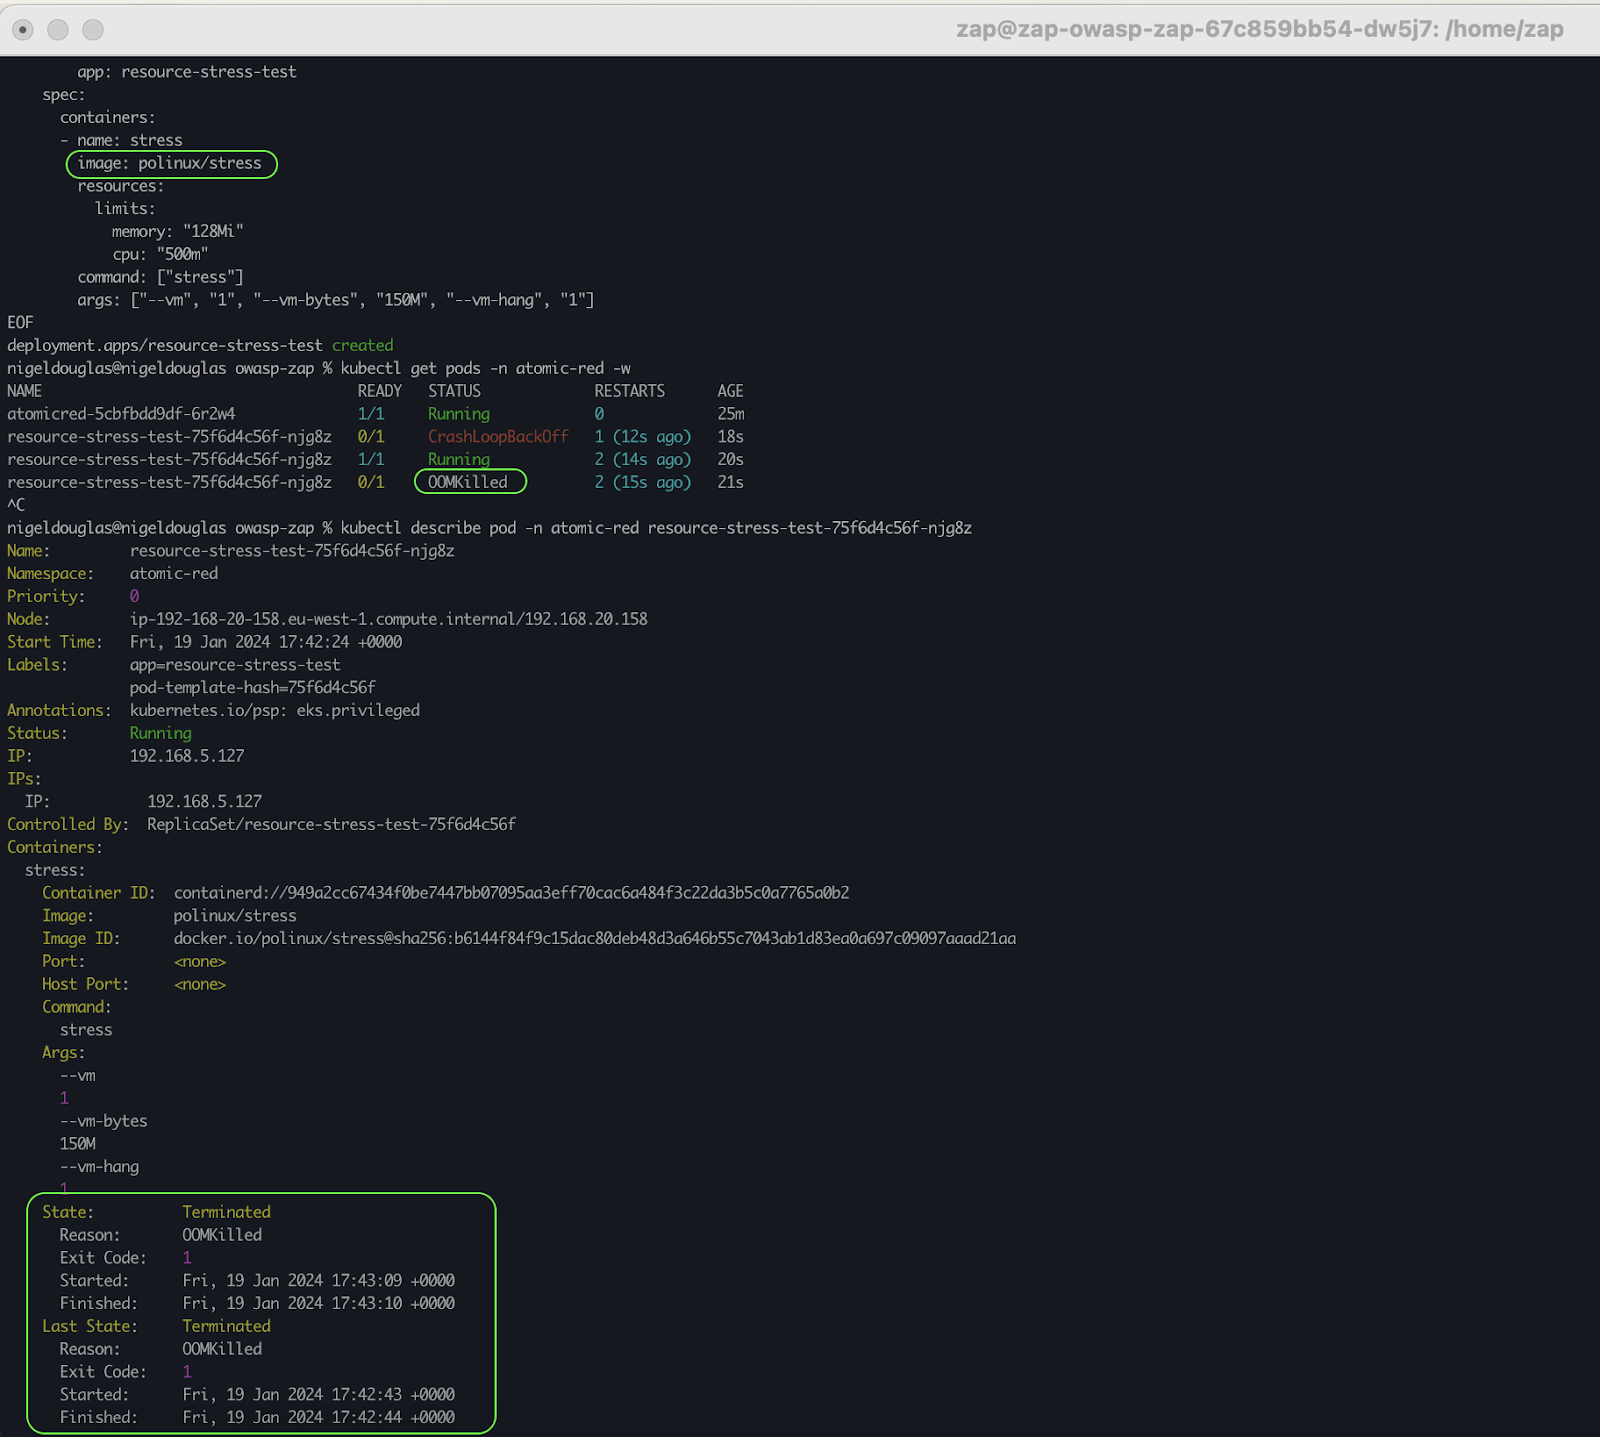This screenshot has width=1600, height=1437.
Task: Click the '150M' argument value
Action: pos(78,1144)
